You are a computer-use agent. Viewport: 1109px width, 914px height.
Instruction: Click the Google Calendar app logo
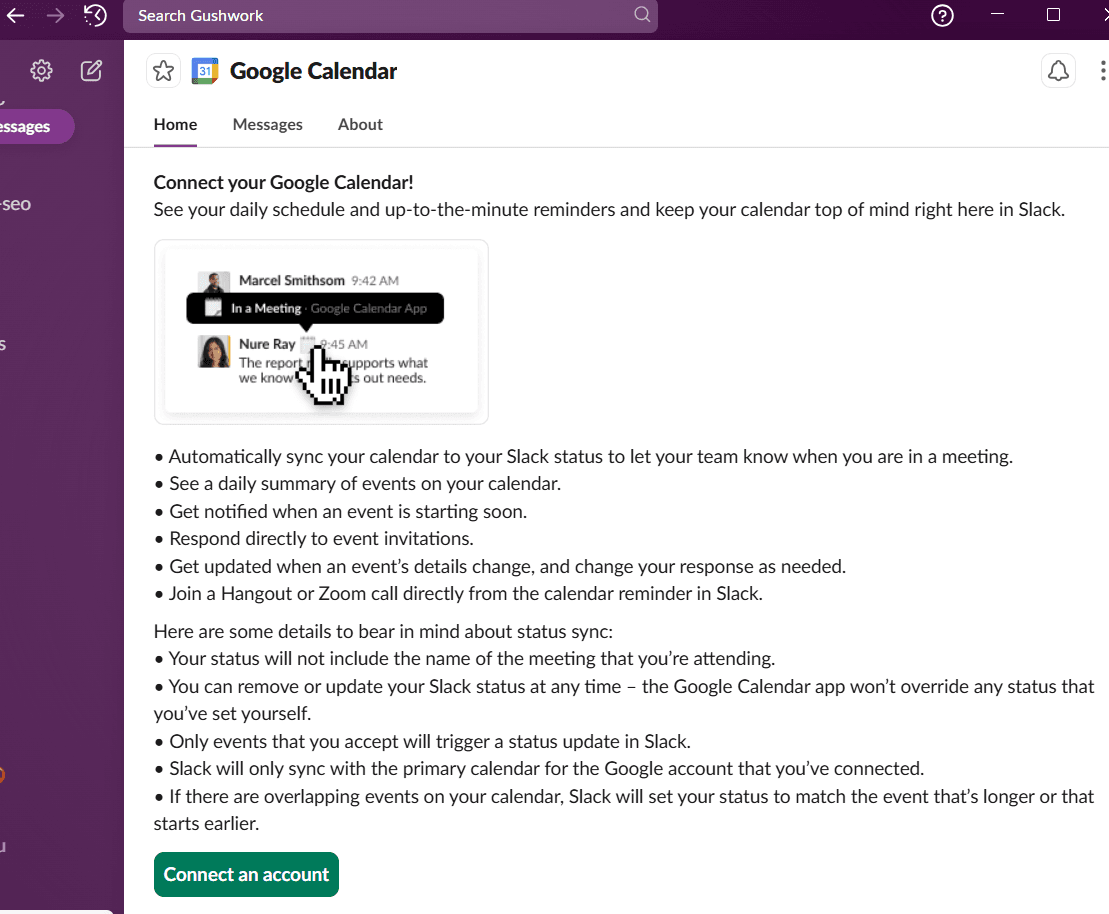pos(205,71)
